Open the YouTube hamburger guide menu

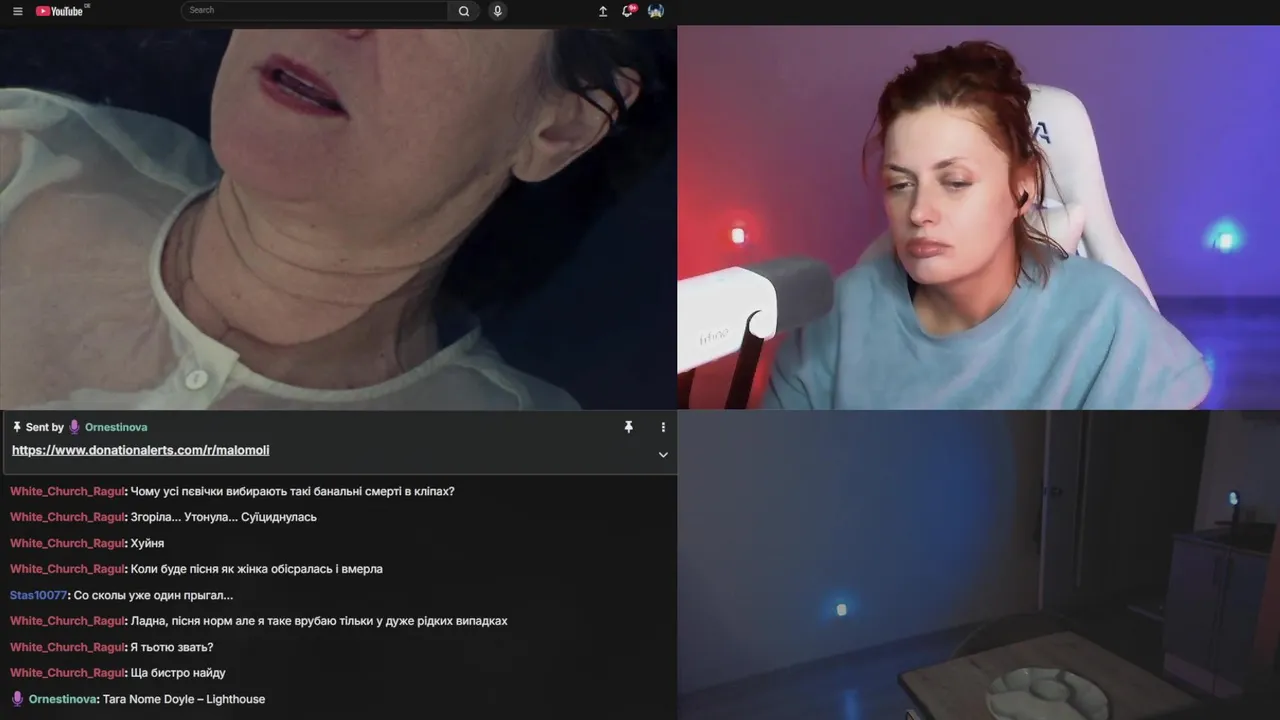coord(17,11)
